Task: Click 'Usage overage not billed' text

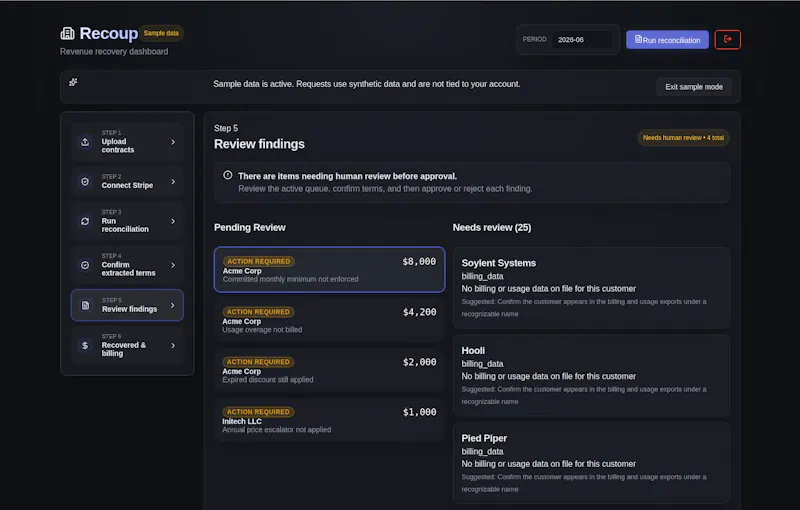Action: (262, 329)
